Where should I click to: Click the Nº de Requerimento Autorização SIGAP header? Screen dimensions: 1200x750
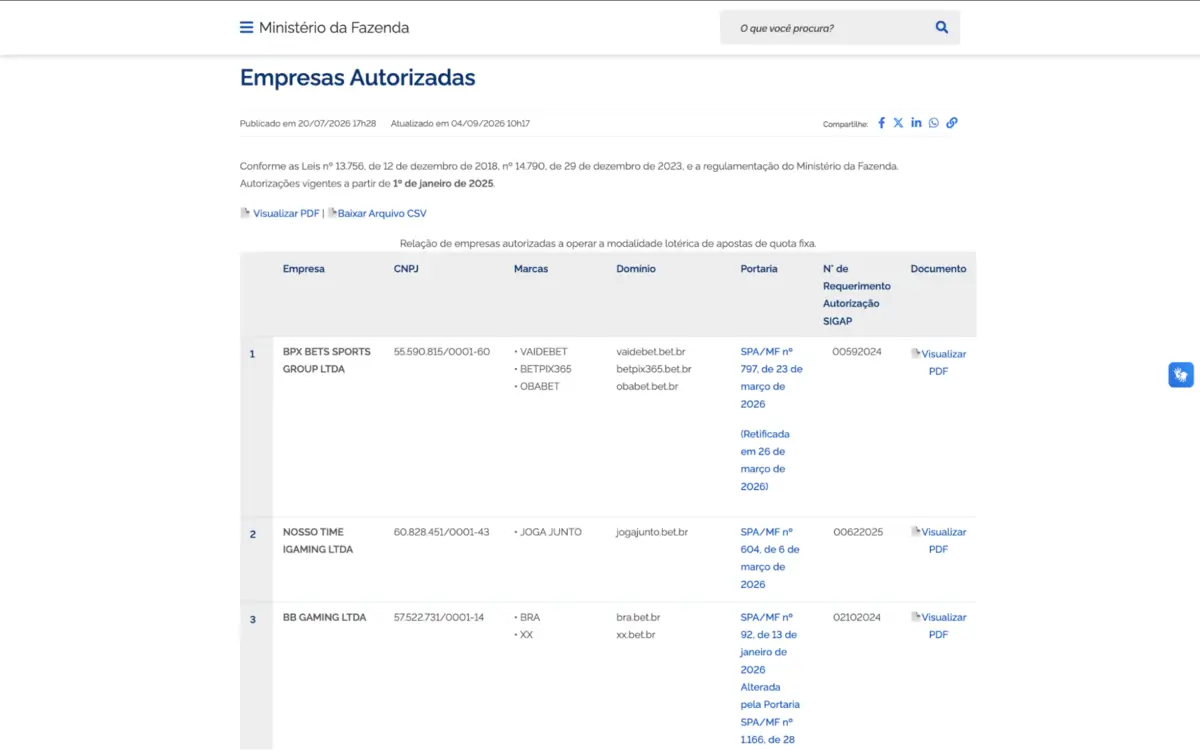coord(856,294)
